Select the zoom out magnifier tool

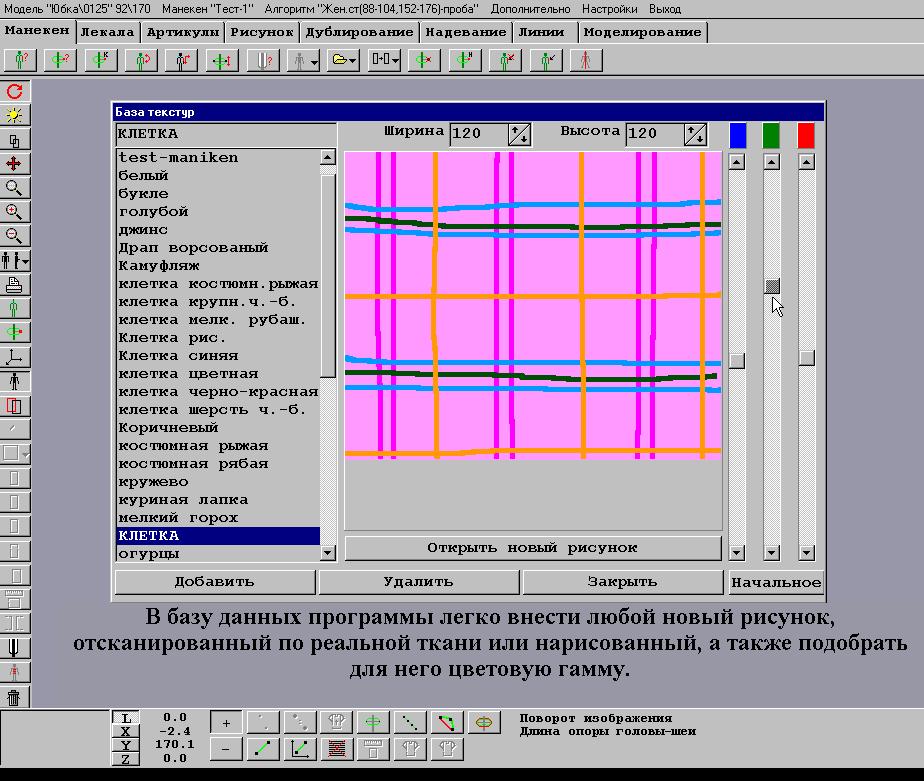point(14,236)
